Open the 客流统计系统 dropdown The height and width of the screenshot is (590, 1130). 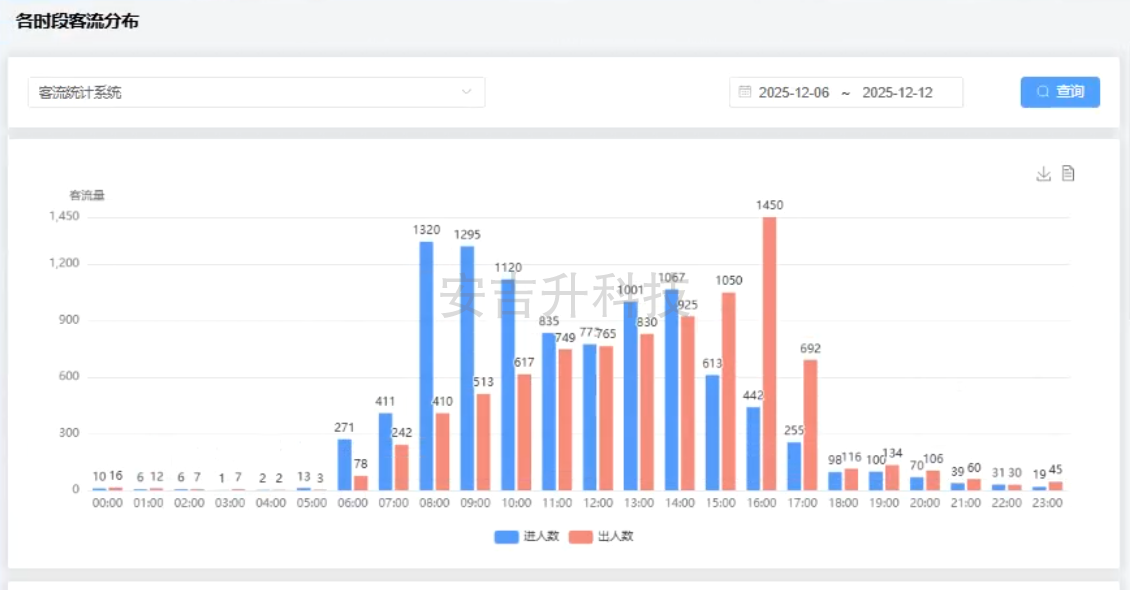pyautogui.click(x=256, y=92)
